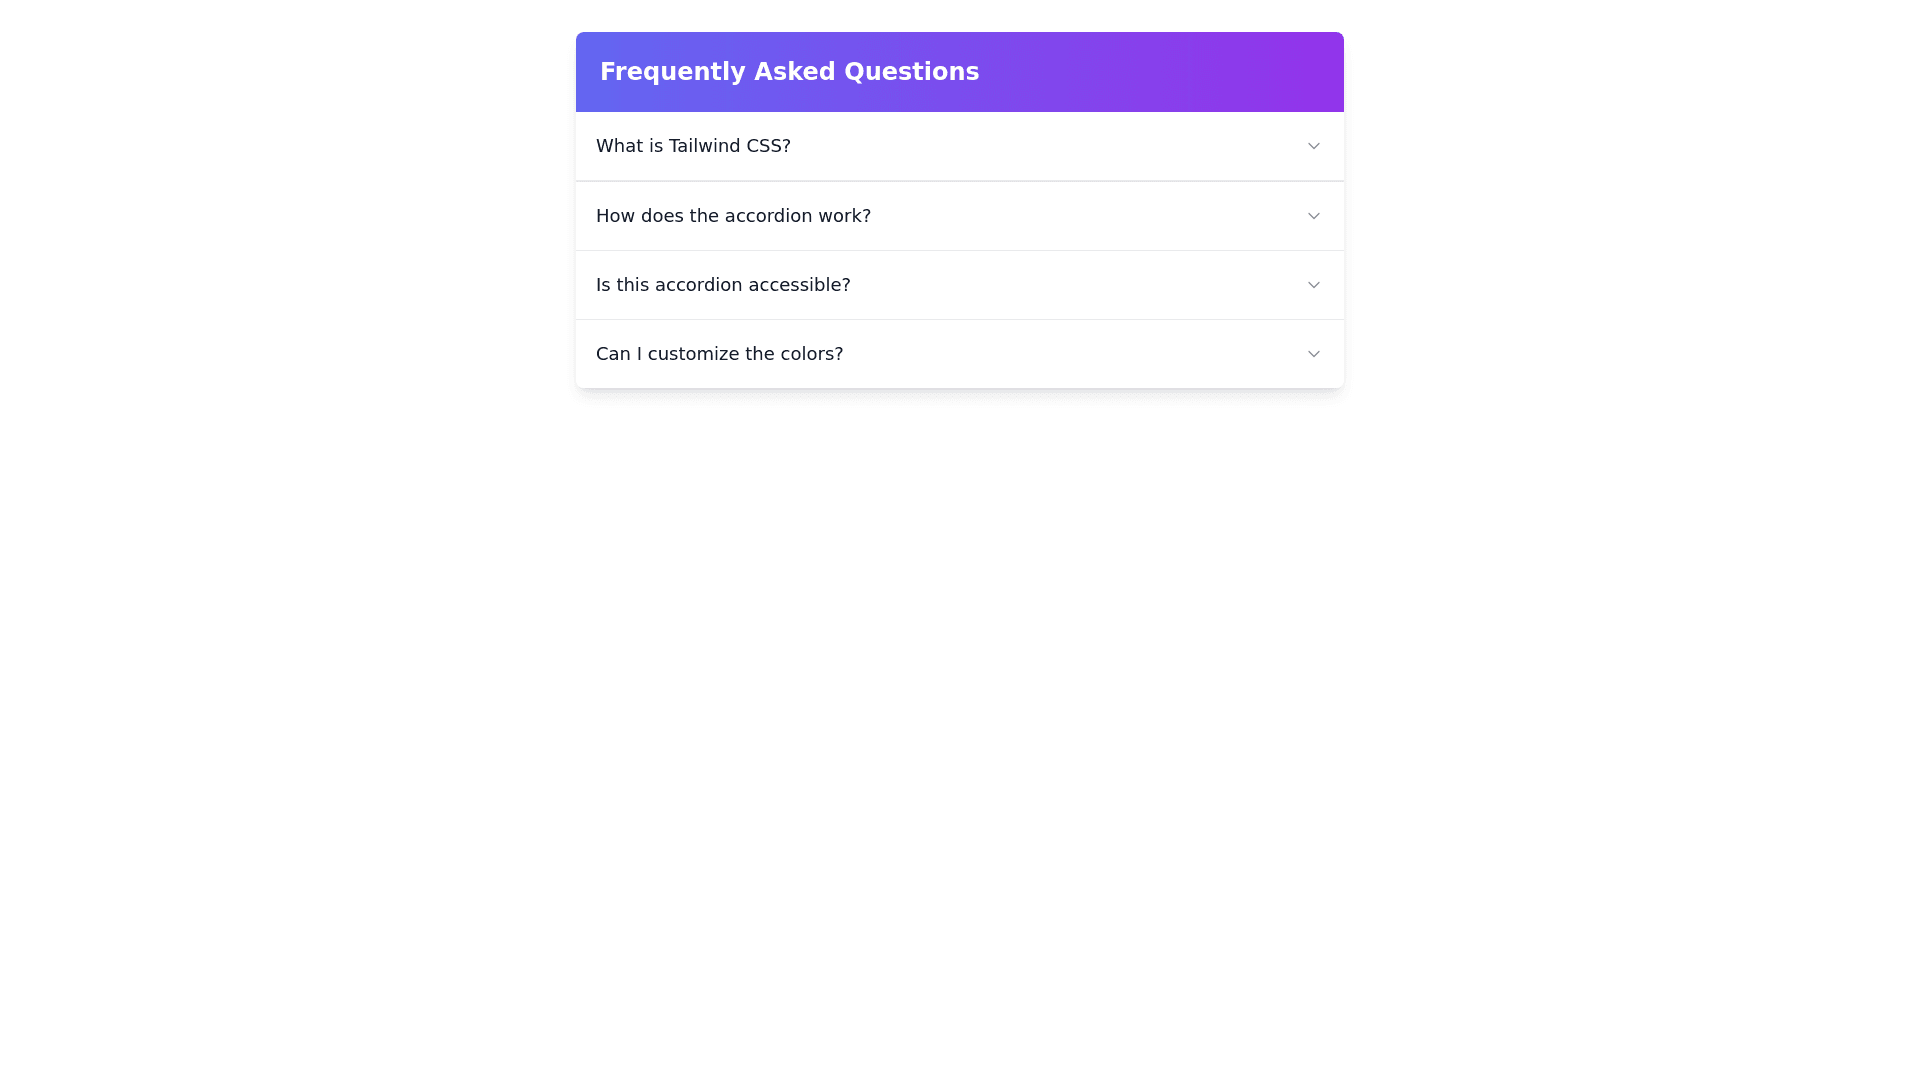1920x1080 pixels.
Task: Click the chevron next to 'How does the accordion work?'
Action: tap(1313, 215)
